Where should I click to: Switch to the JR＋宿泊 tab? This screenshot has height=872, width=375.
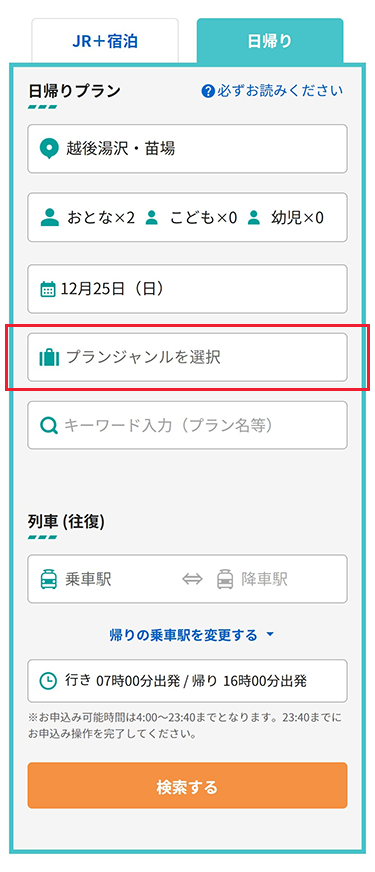(105, 41)
